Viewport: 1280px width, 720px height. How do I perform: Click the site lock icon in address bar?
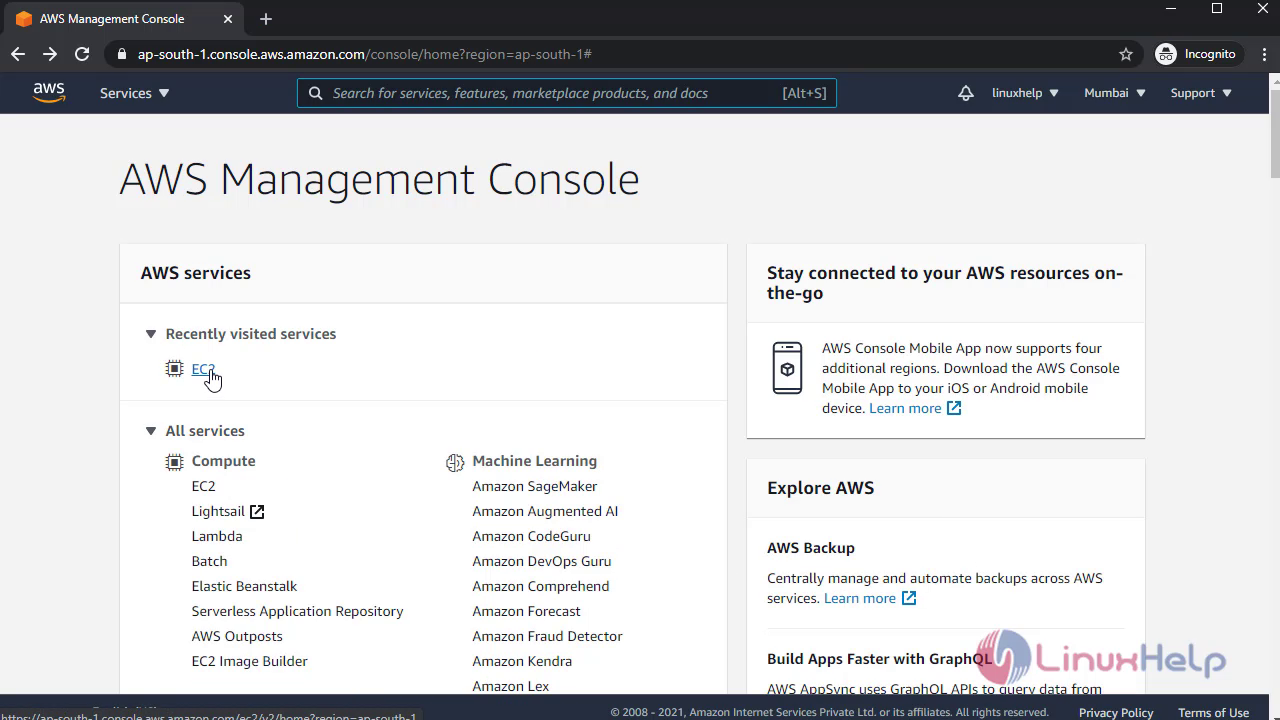(x=122, y=54)
